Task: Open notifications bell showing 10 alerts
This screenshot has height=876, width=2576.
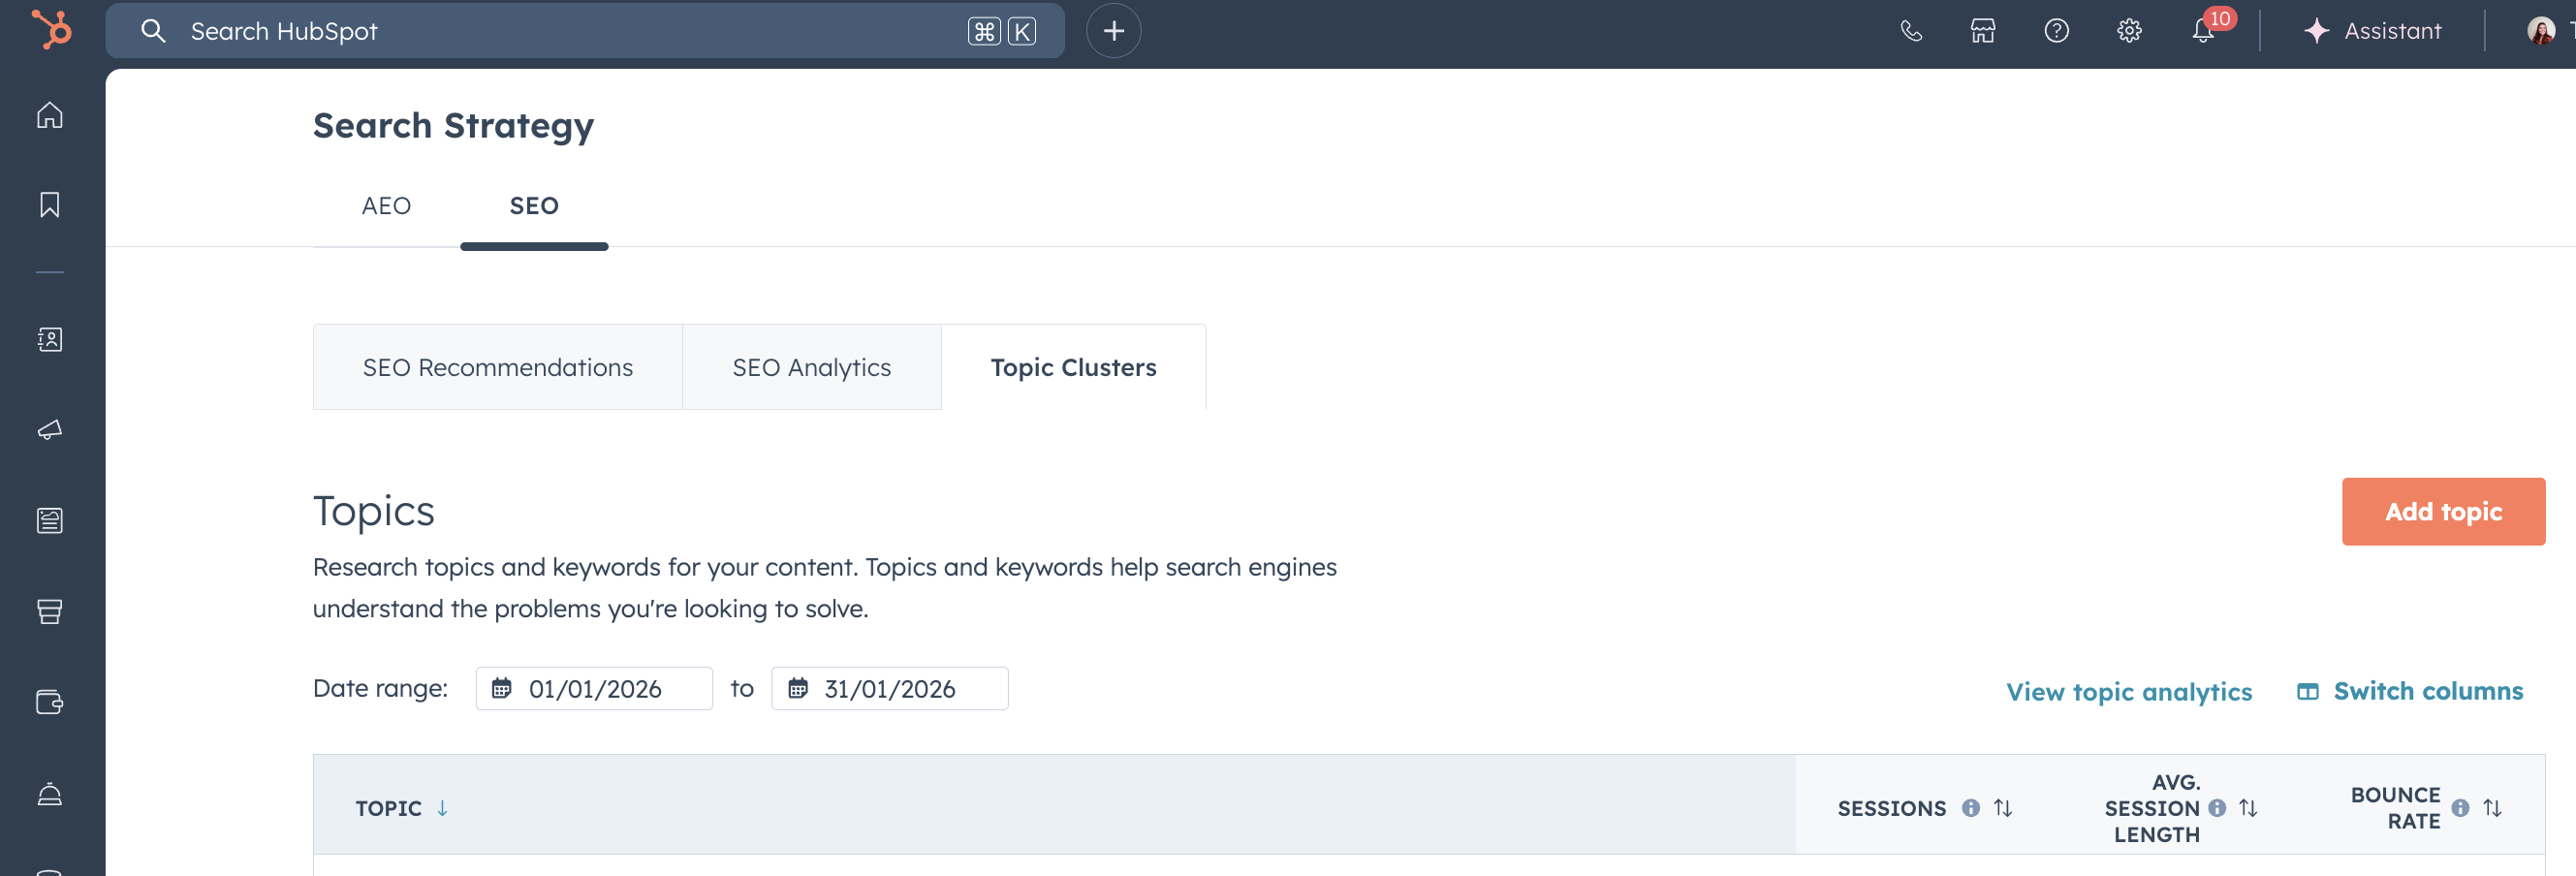Action: click(x=2202, y=30)
